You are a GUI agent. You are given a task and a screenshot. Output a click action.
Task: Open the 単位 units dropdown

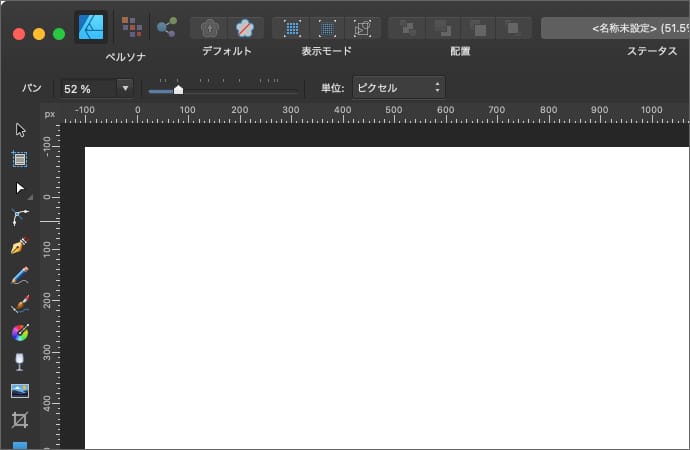click(398, 88)
